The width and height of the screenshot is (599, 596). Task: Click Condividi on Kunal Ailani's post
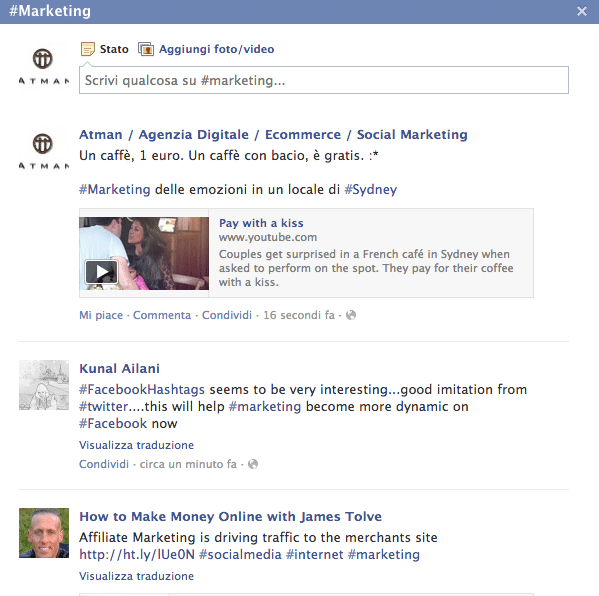pos(104,464)
